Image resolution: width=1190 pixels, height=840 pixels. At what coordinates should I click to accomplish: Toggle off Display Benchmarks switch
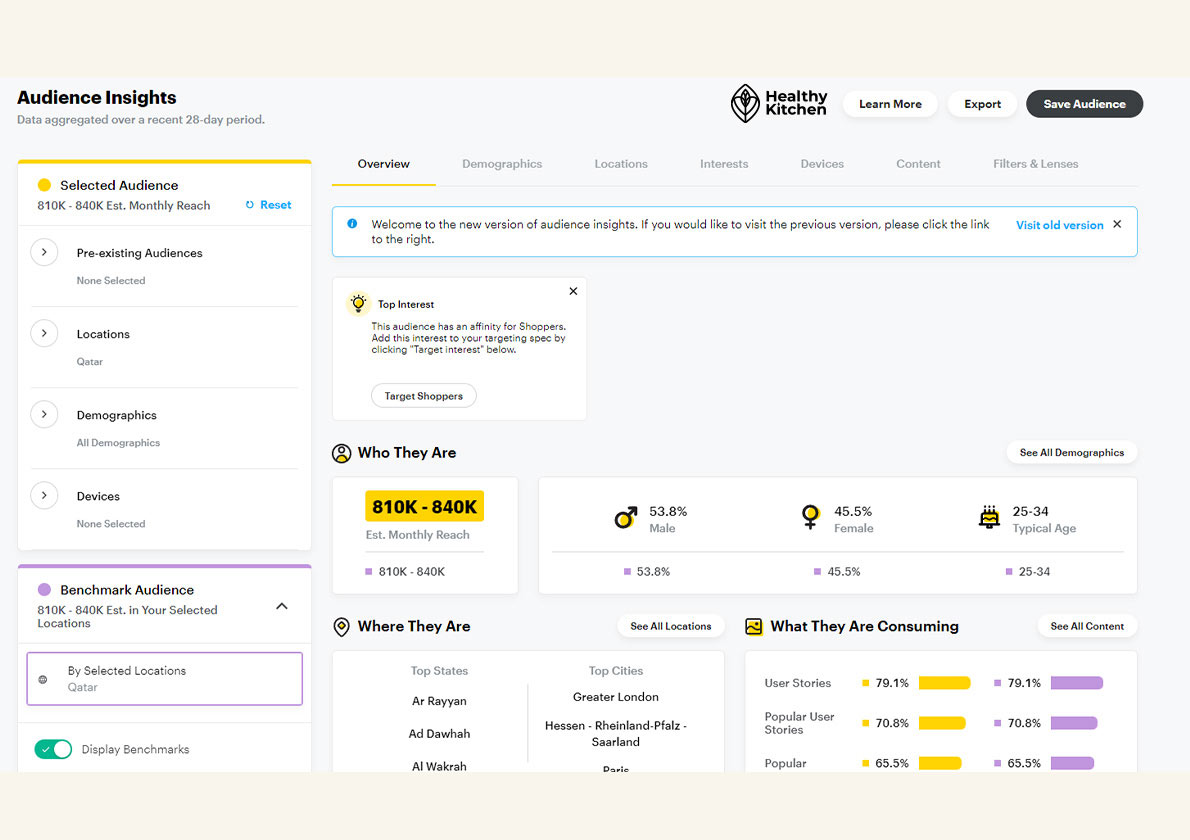[53, 749]
